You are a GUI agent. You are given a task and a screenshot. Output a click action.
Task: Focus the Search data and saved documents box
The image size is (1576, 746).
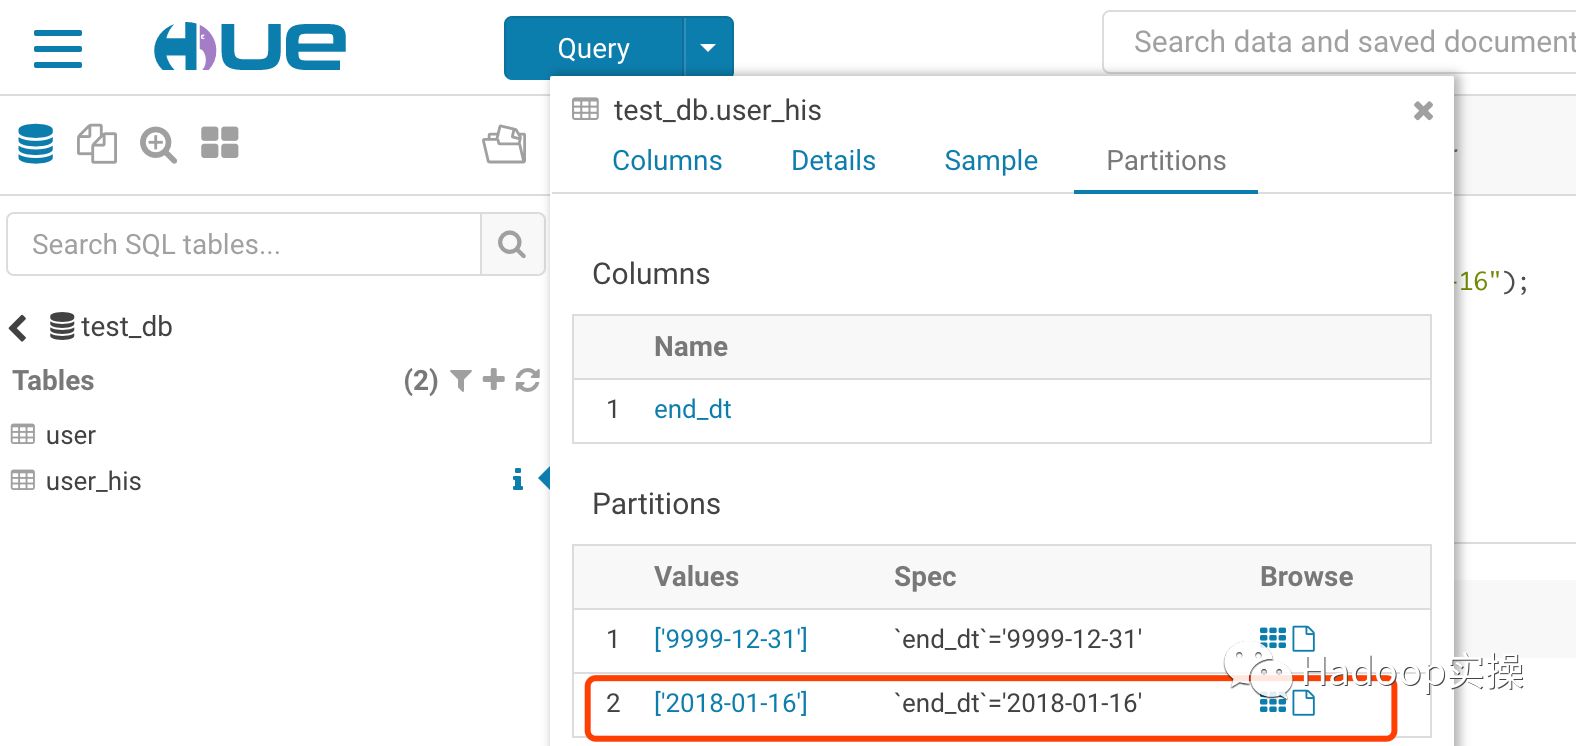click(1340, 42)
